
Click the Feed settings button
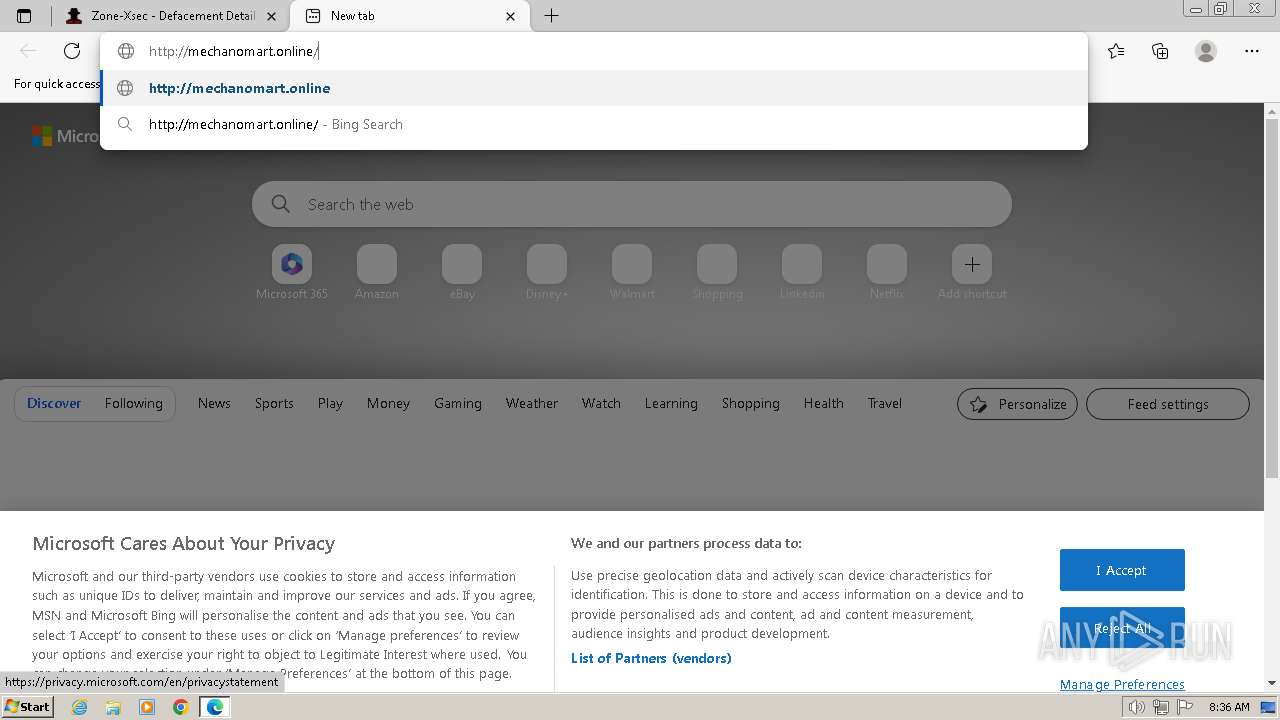click(1168, 404)
